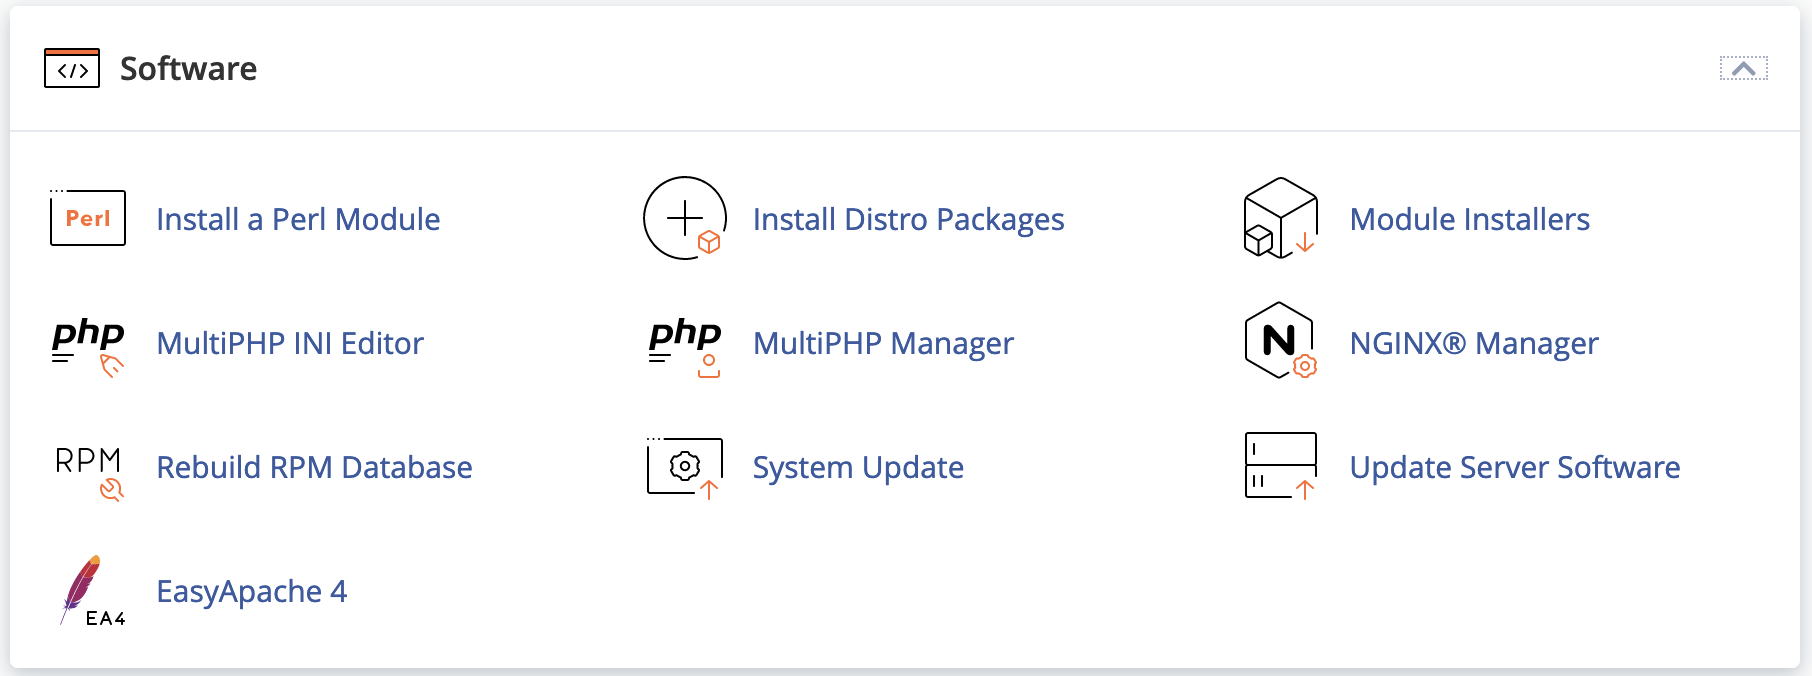Click the Rebuild RPM Database icon
Viewport: 1812px width, 676px height.
88,468
